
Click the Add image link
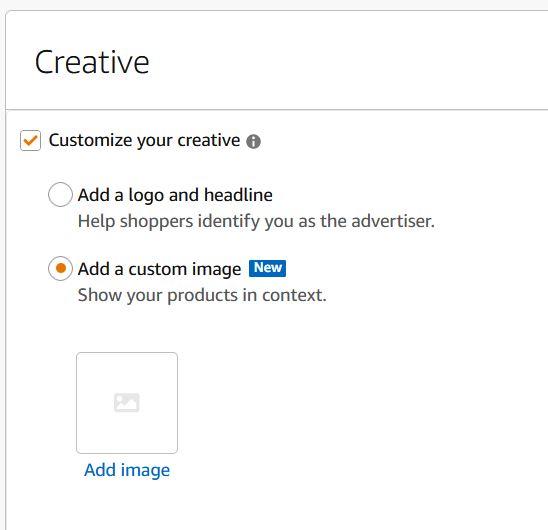[x=127, y=470]
